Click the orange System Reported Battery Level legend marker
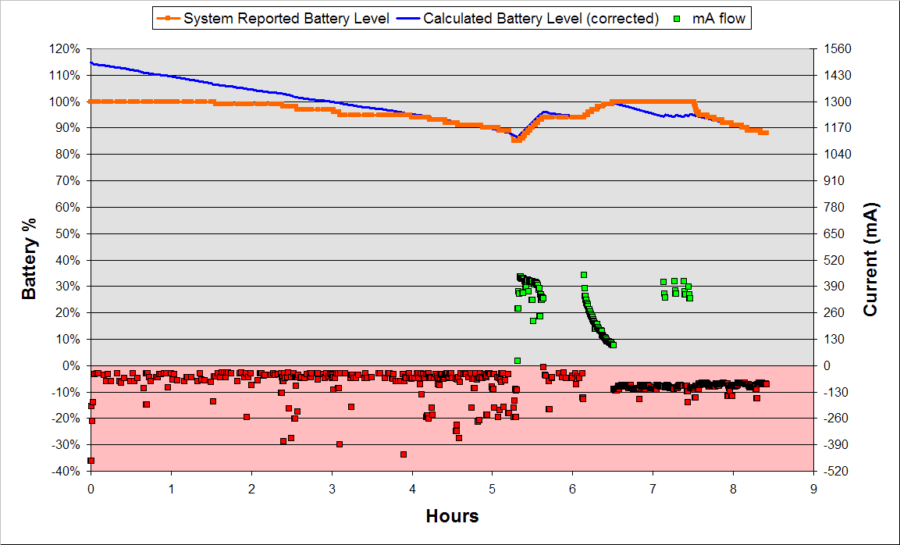 (x=168, y=18)
